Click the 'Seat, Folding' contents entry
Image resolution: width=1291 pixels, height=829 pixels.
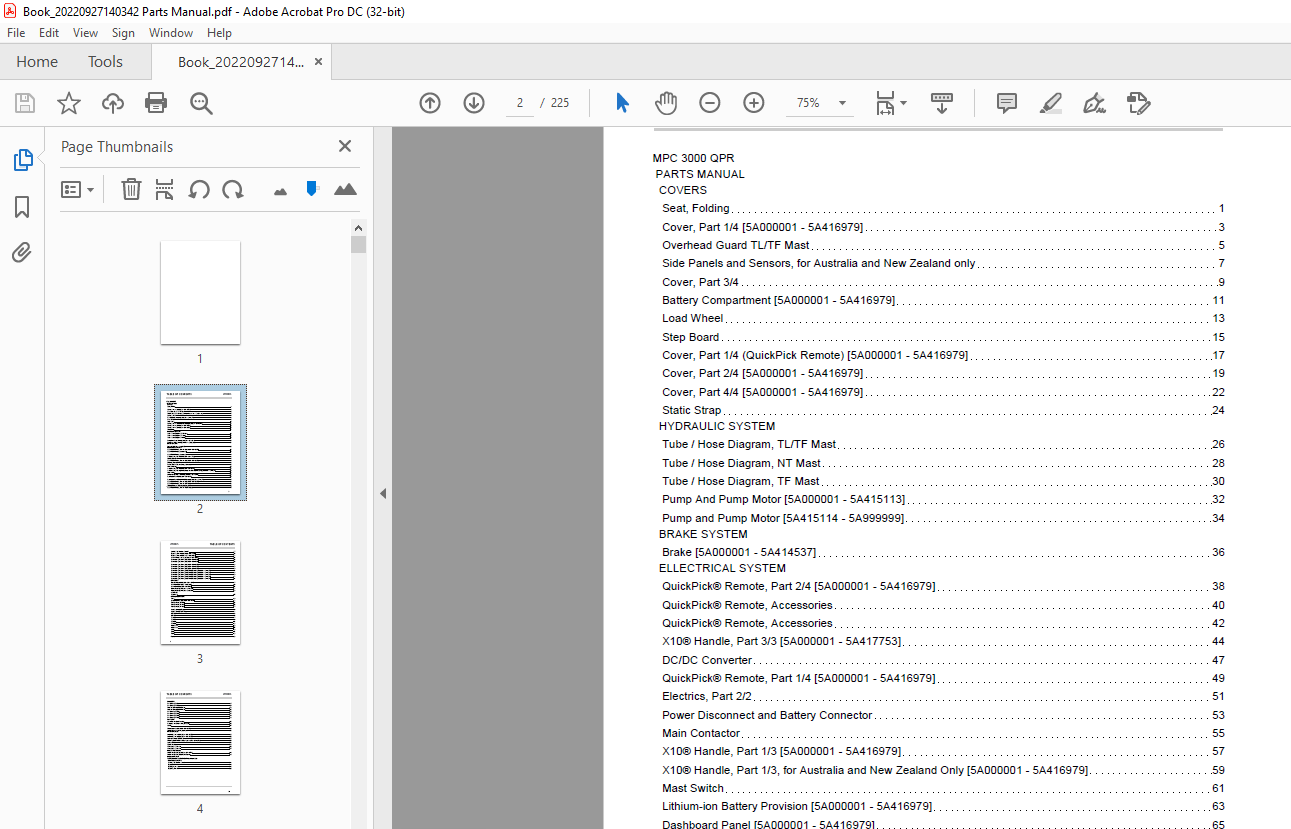696,208
